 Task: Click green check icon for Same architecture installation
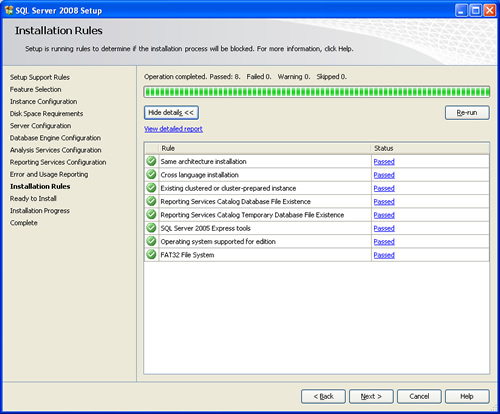pos(151,161)
